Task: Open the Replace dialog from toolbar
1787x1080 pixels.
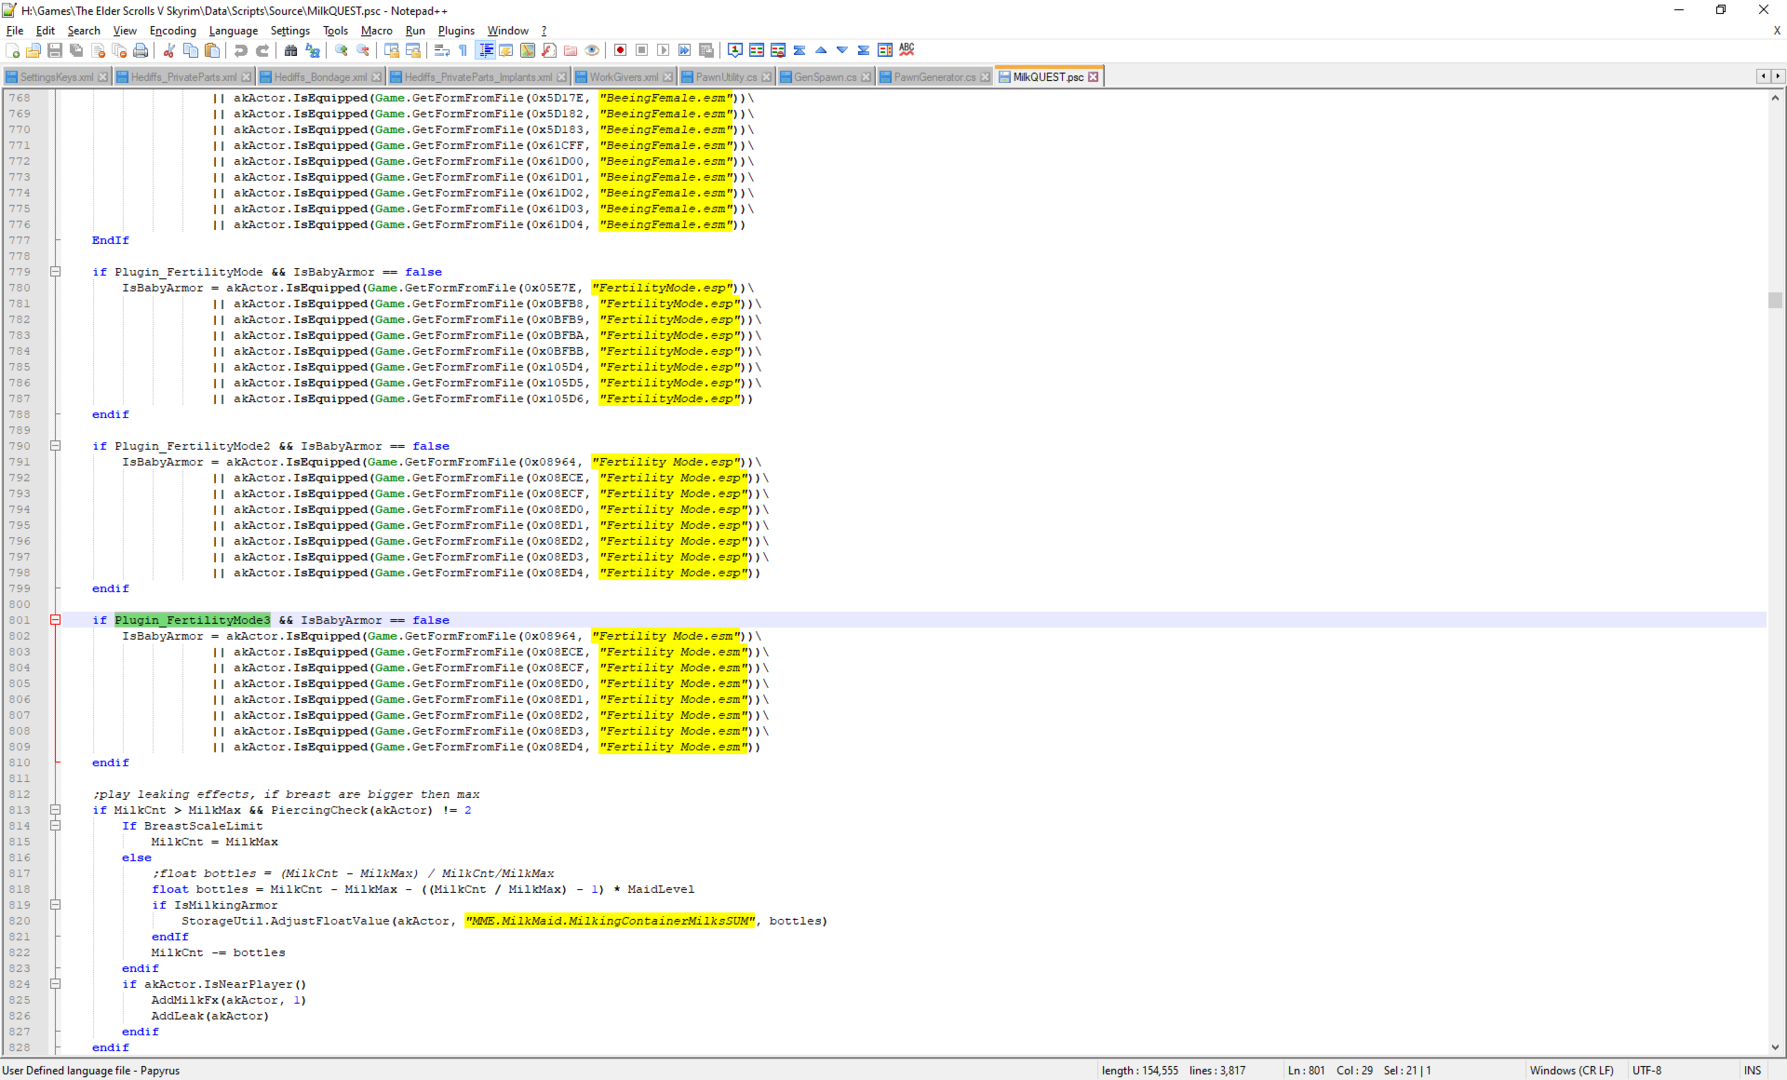Action: point(312,50)
